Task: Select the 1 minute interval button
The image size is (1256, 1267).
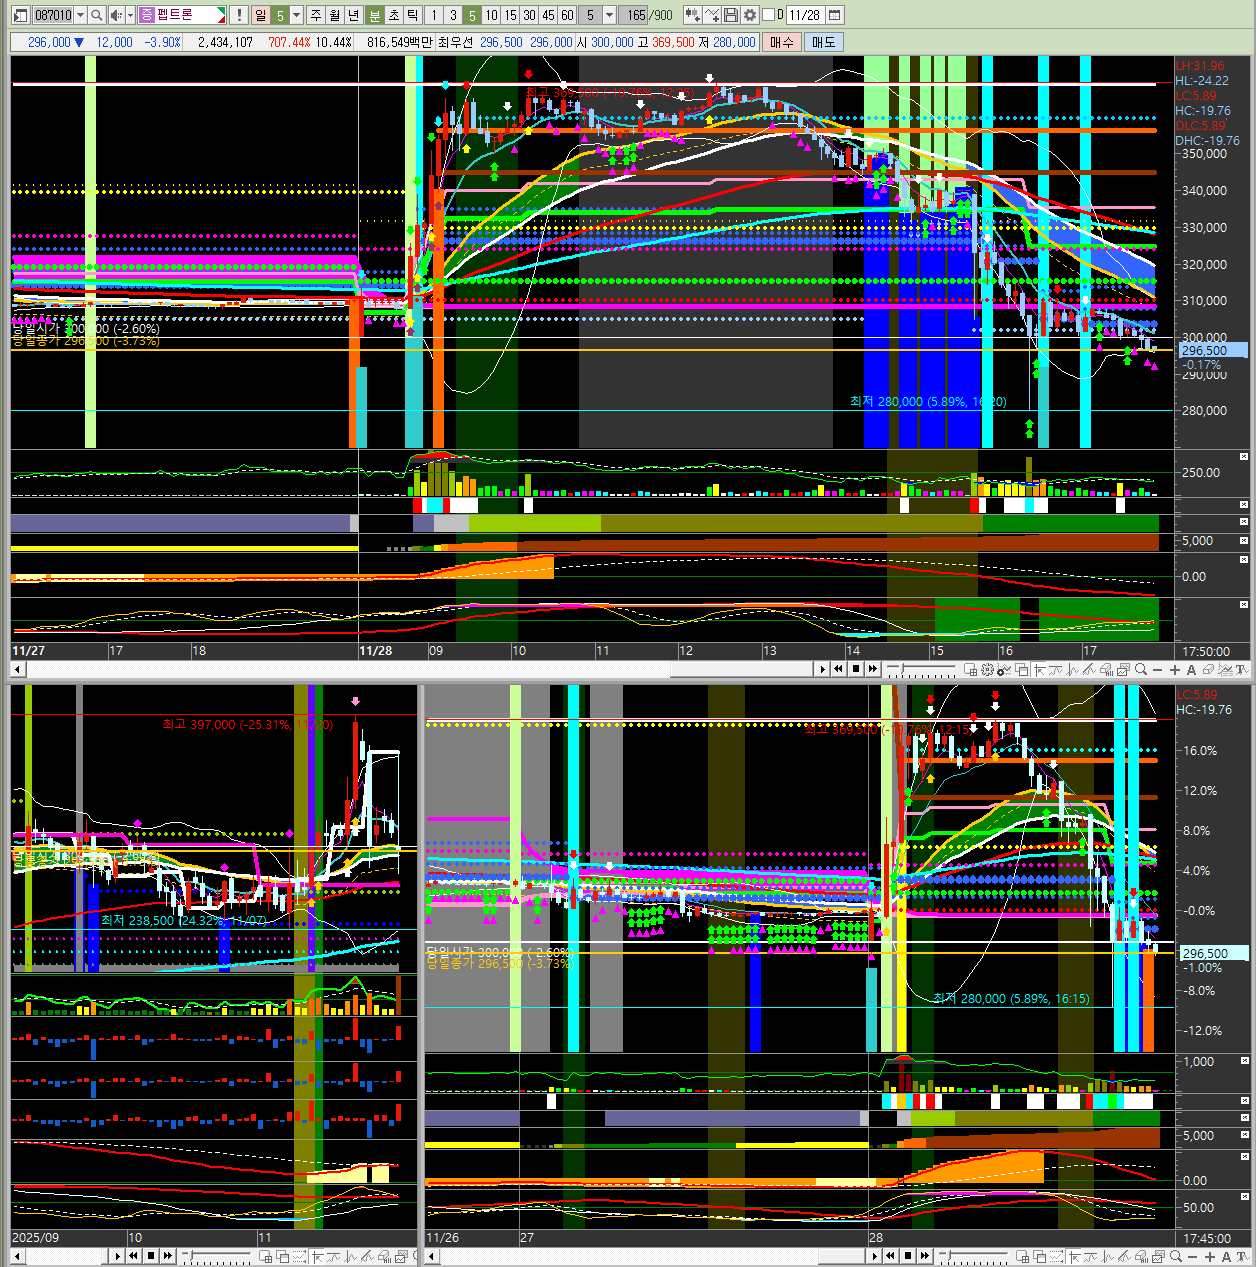Action: coord(434,15)
